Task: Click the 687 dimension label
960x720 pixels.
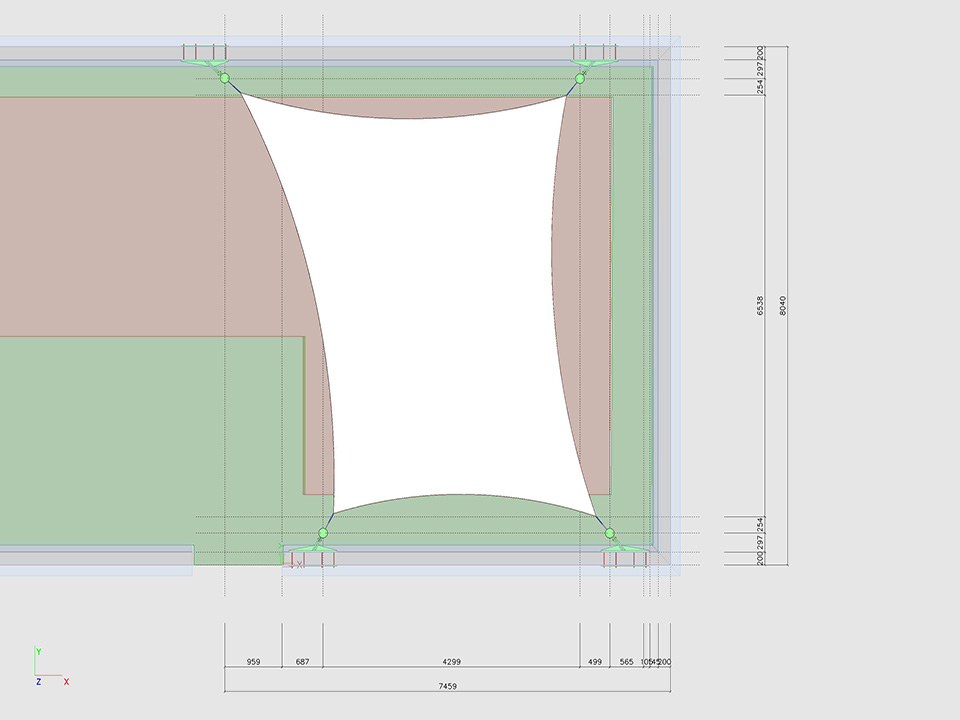Action: (303, 662)
